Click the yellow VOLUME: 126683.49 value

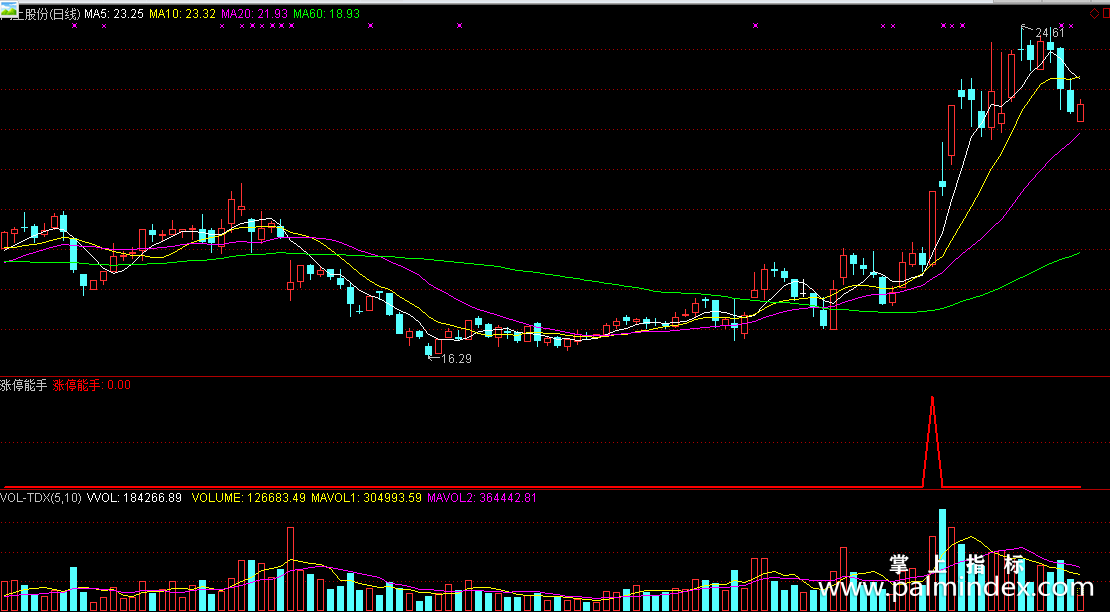[249, 497]
